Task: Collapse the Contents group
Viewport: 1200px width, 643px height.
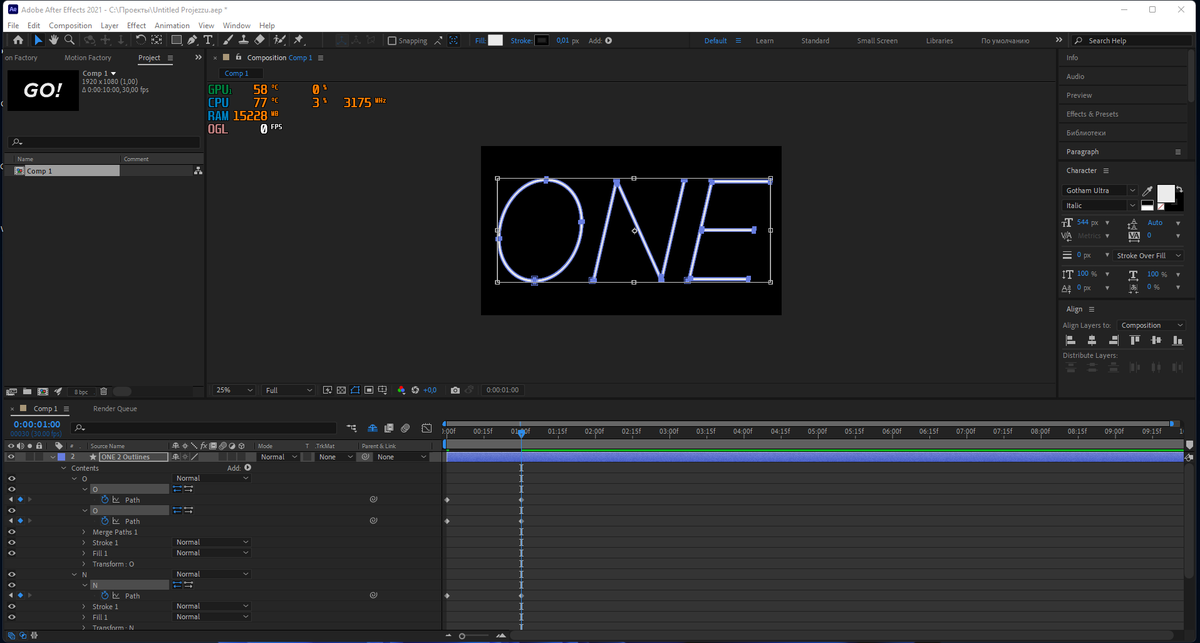Action: click(x=64, y=468)
